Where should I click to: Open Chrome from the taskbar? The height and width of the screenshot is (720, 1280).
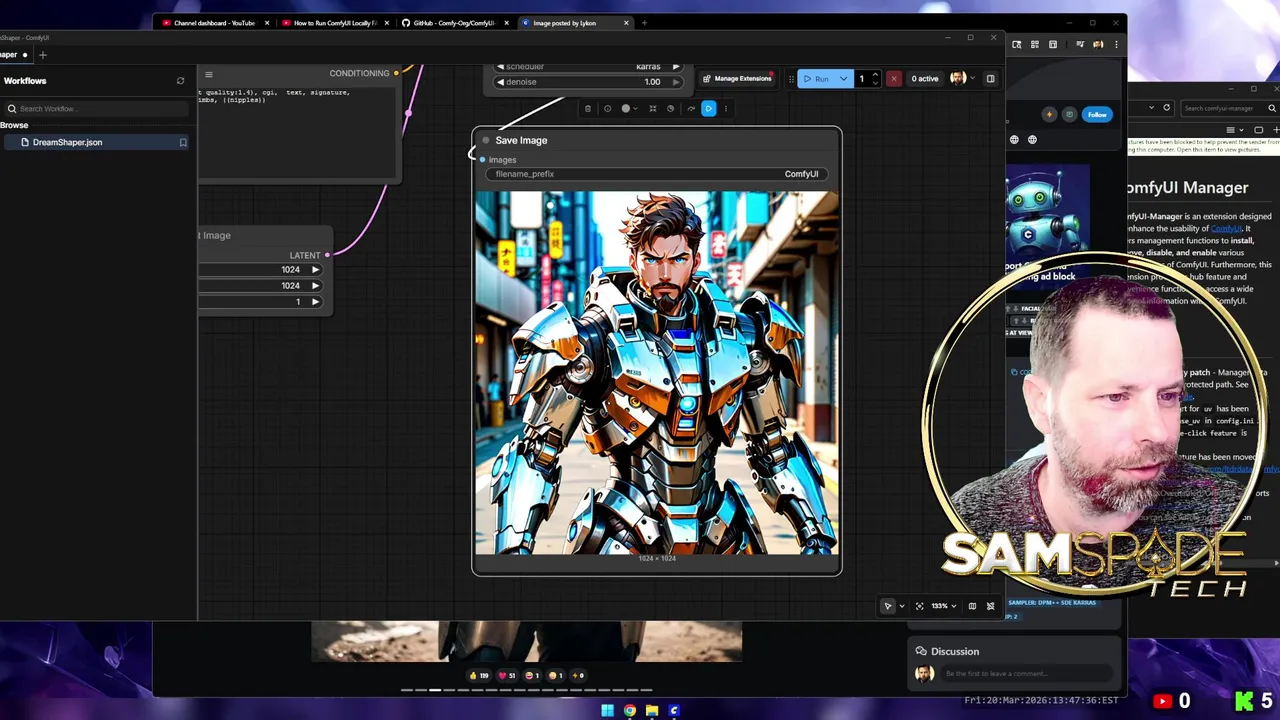tap(629, 711)
